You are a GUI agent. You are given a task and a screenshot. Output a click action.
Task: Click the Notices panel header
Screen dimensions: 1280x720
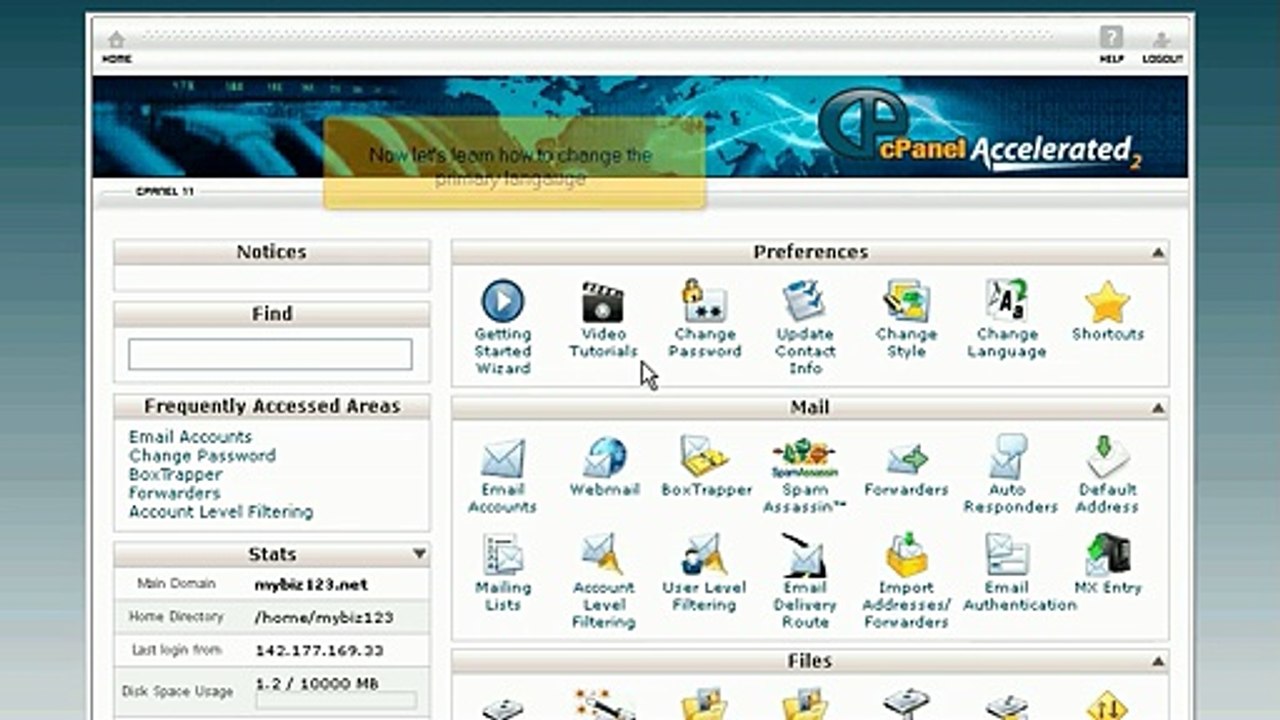click(x=271, y=252)
